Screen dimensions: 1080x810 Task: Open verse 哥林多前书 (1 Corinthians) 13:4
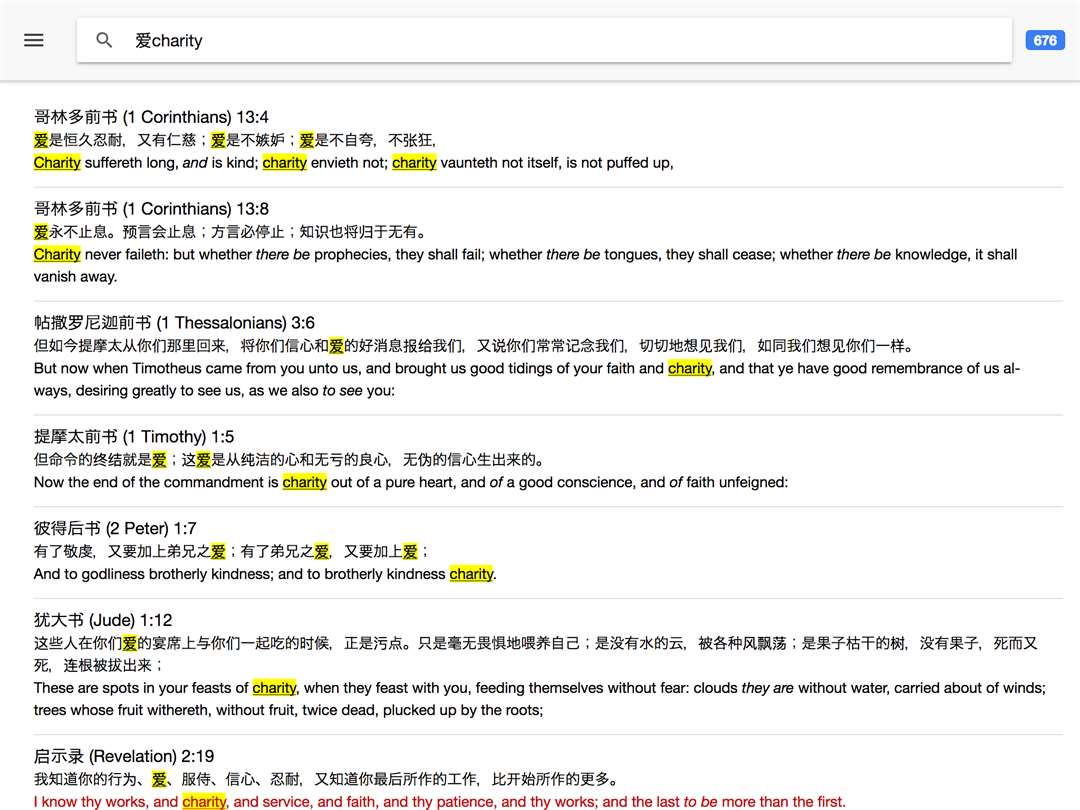pos(151,117)
